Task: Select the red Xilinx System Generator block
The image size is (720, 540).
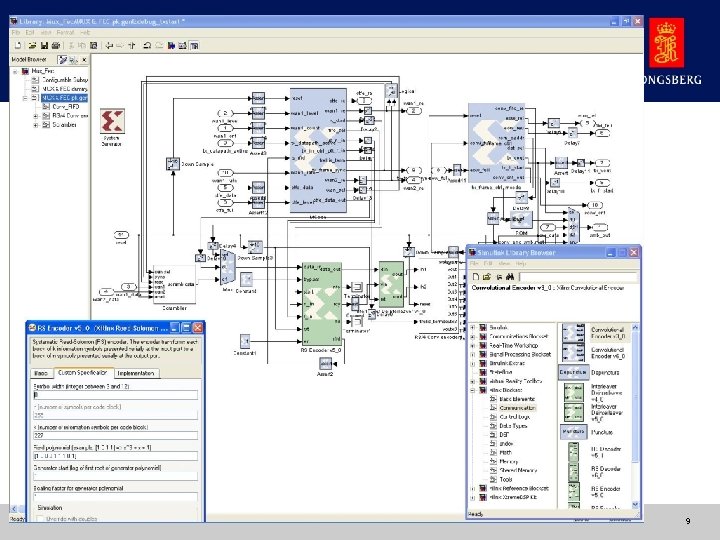Action: tap(112, 121)
